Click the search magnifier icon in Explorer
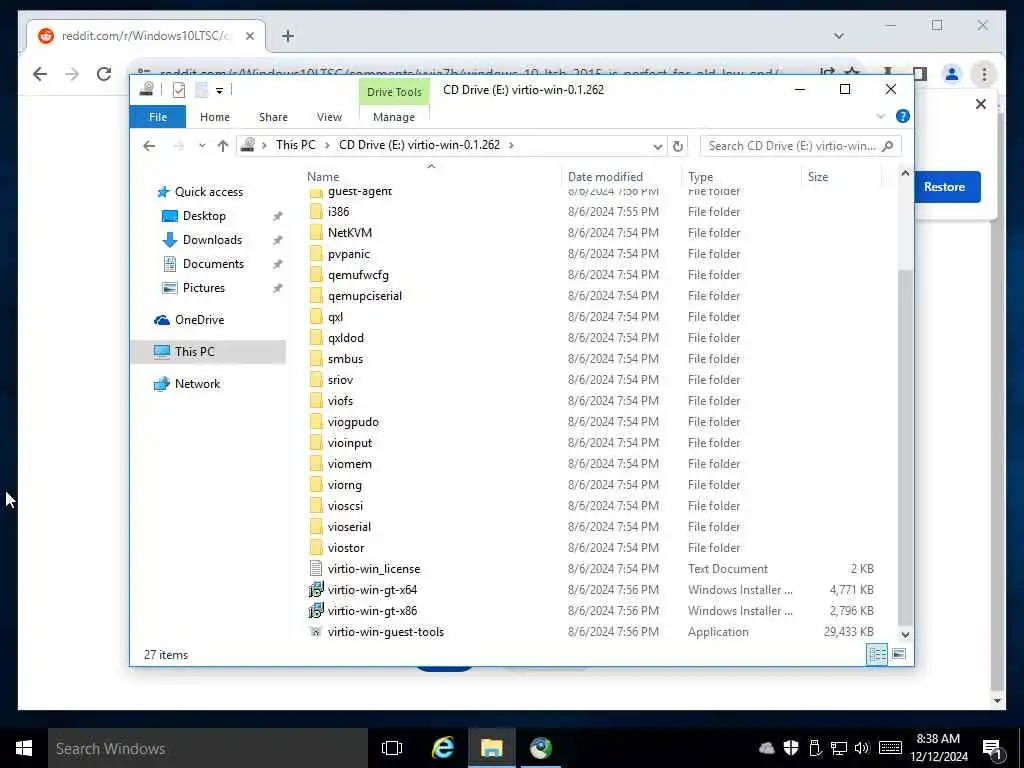 pos(888,146)
